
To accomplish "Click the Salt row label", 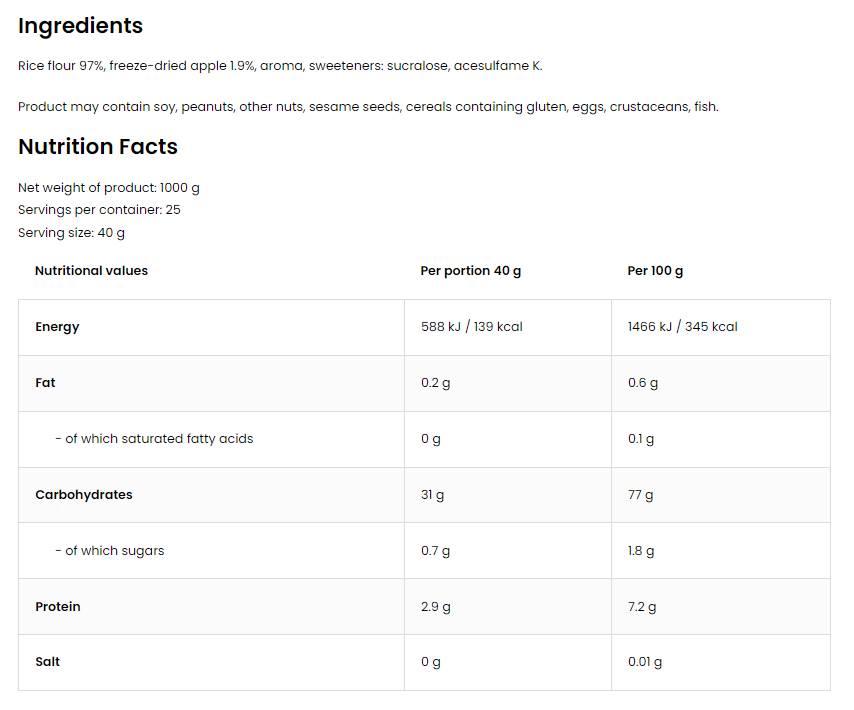I will point(47,662).
